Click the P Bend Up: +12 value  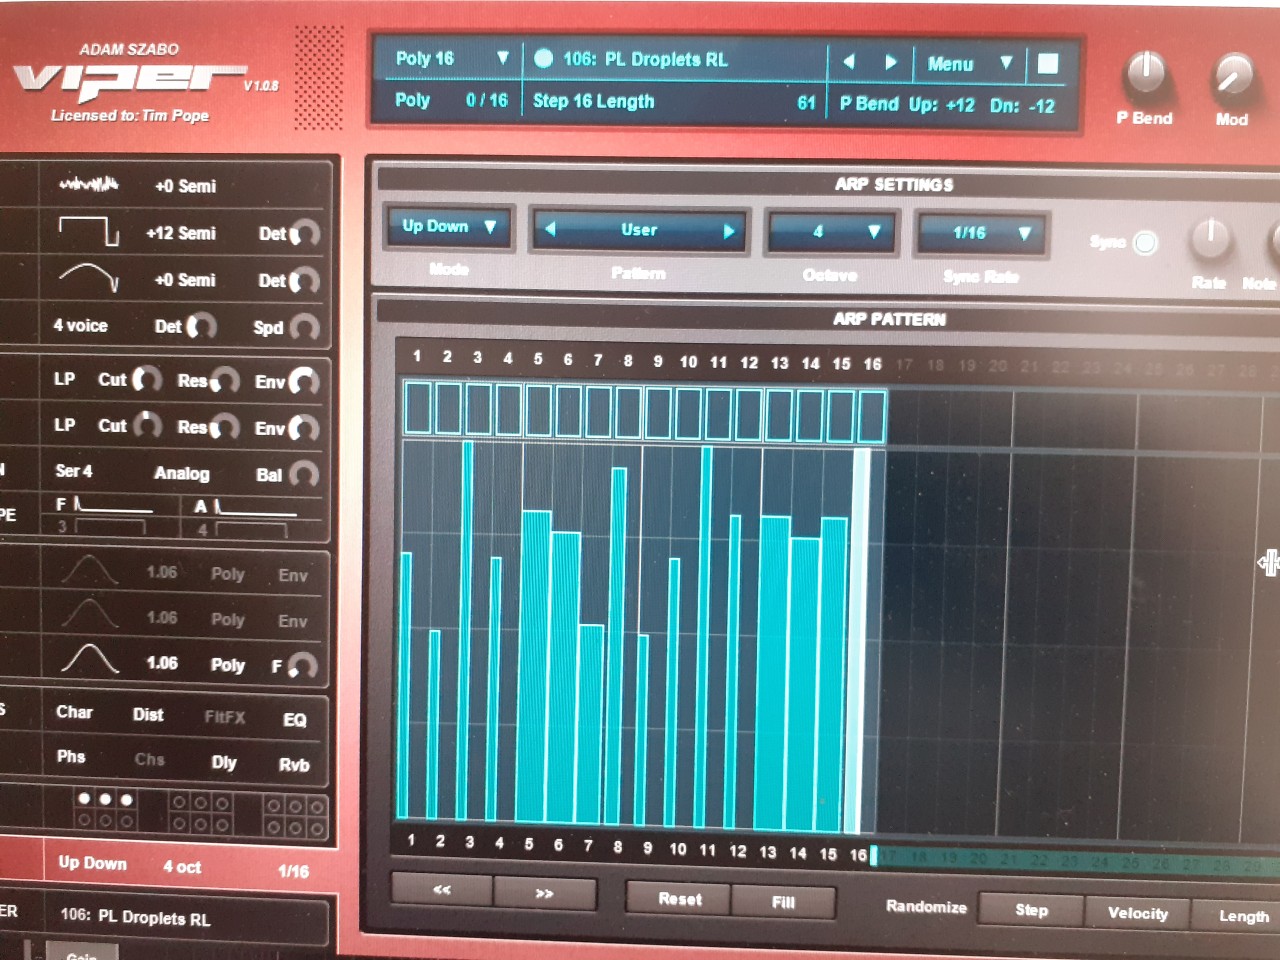coord(942,104)
